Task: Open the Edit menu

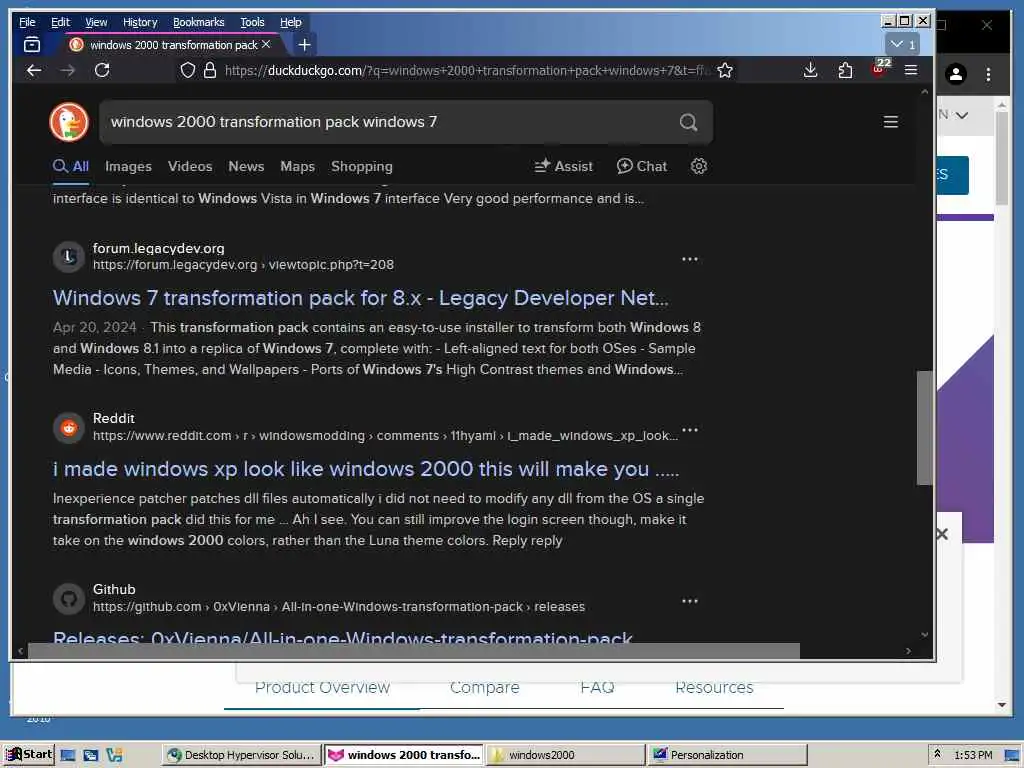Action: (x=60, y=22)
